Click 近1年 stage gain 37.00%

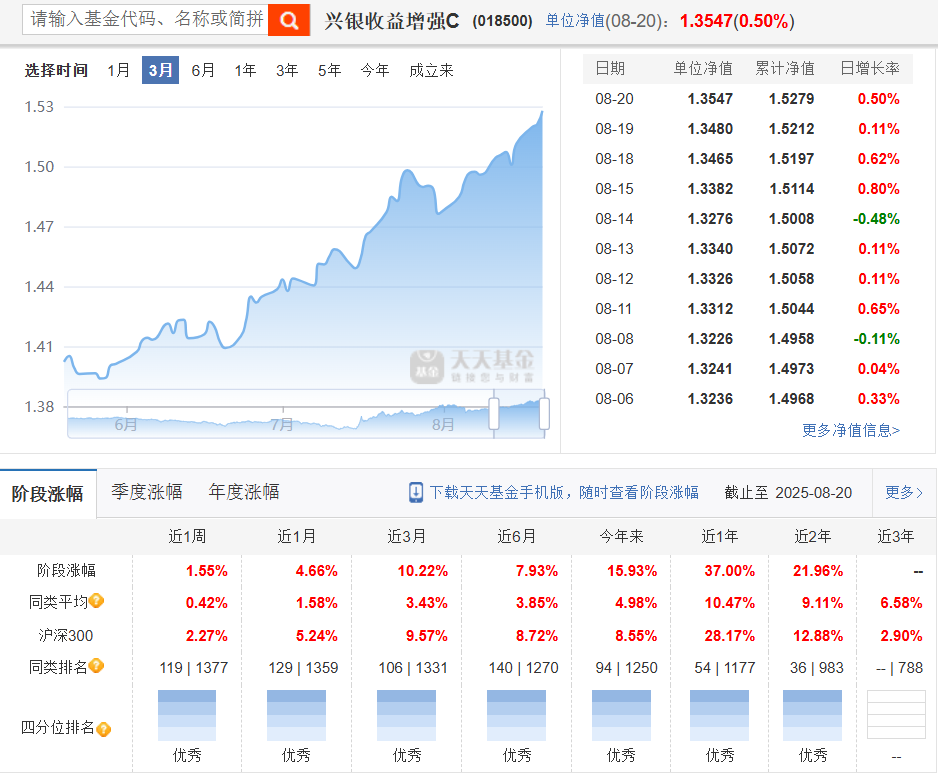click(729, 571)
